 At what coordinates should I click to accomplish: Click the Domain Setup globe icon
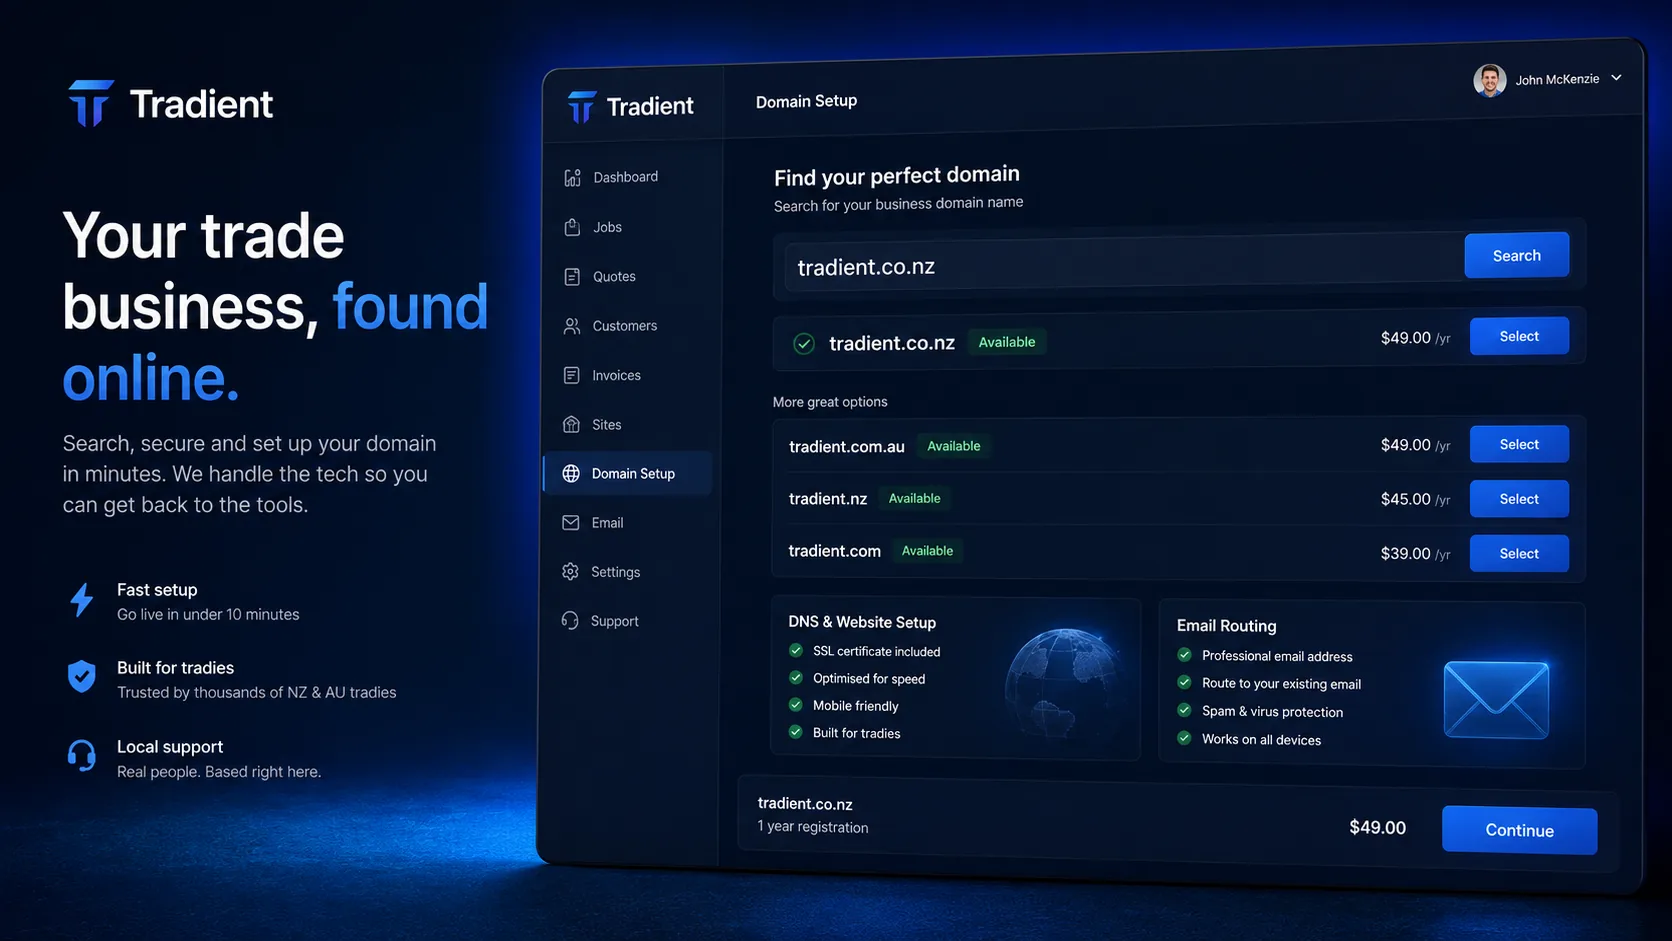tap(571, 473)
